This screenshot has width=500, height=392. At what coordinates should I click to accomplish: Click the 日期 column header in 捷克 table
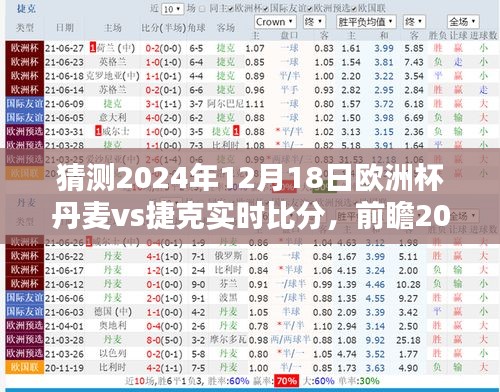[65, 28]
